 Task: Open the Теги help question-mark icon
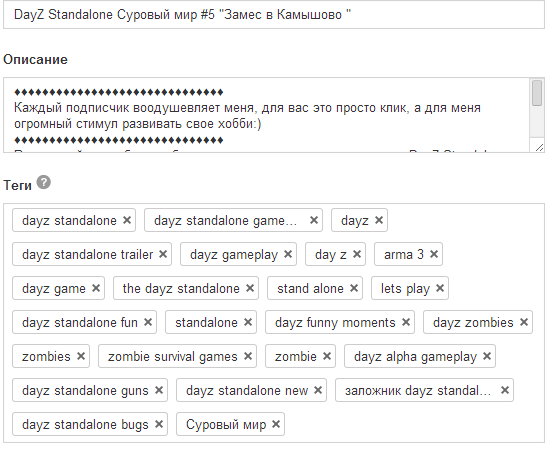44,182
